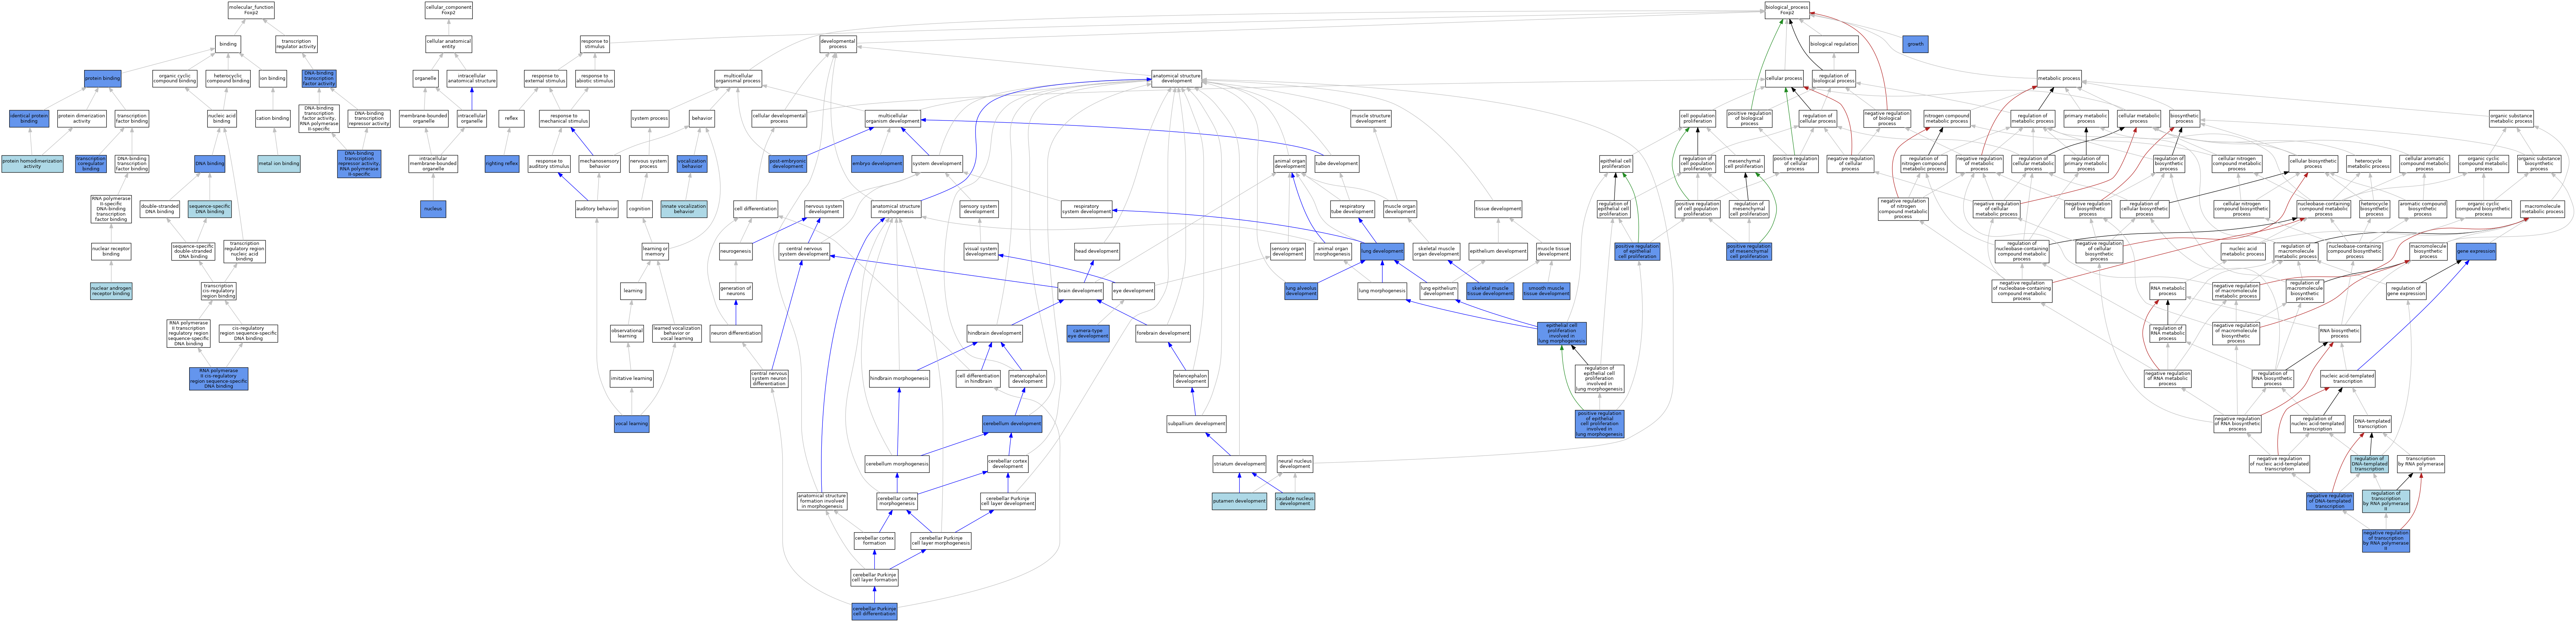Click the 'cation binding' node
This screenshot has width=2576, height=622.
[x=273, y=119]
